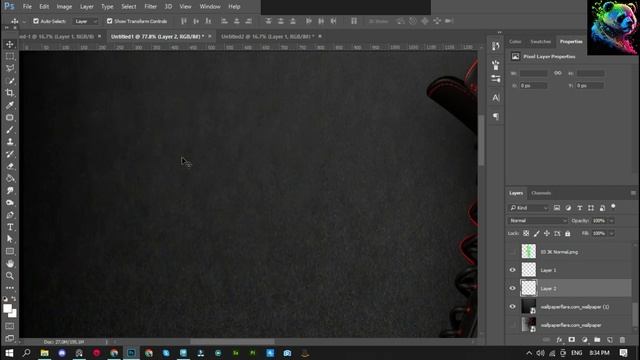Screen dimensions: 640x360
Task: Click the background color swatch
Action: click(x=13, y=314)
